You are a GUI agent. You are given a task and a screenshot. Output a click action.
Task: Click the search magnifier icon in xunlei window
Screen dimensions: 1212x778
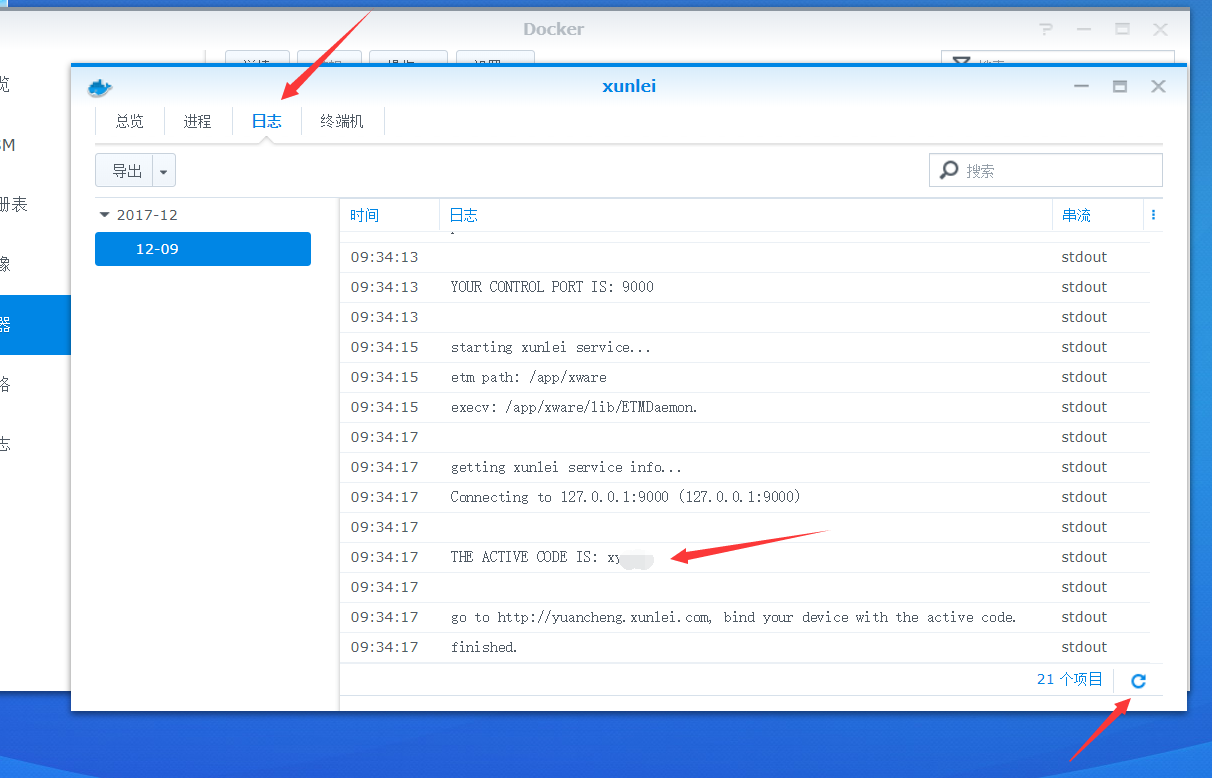[x=949, y=170]
